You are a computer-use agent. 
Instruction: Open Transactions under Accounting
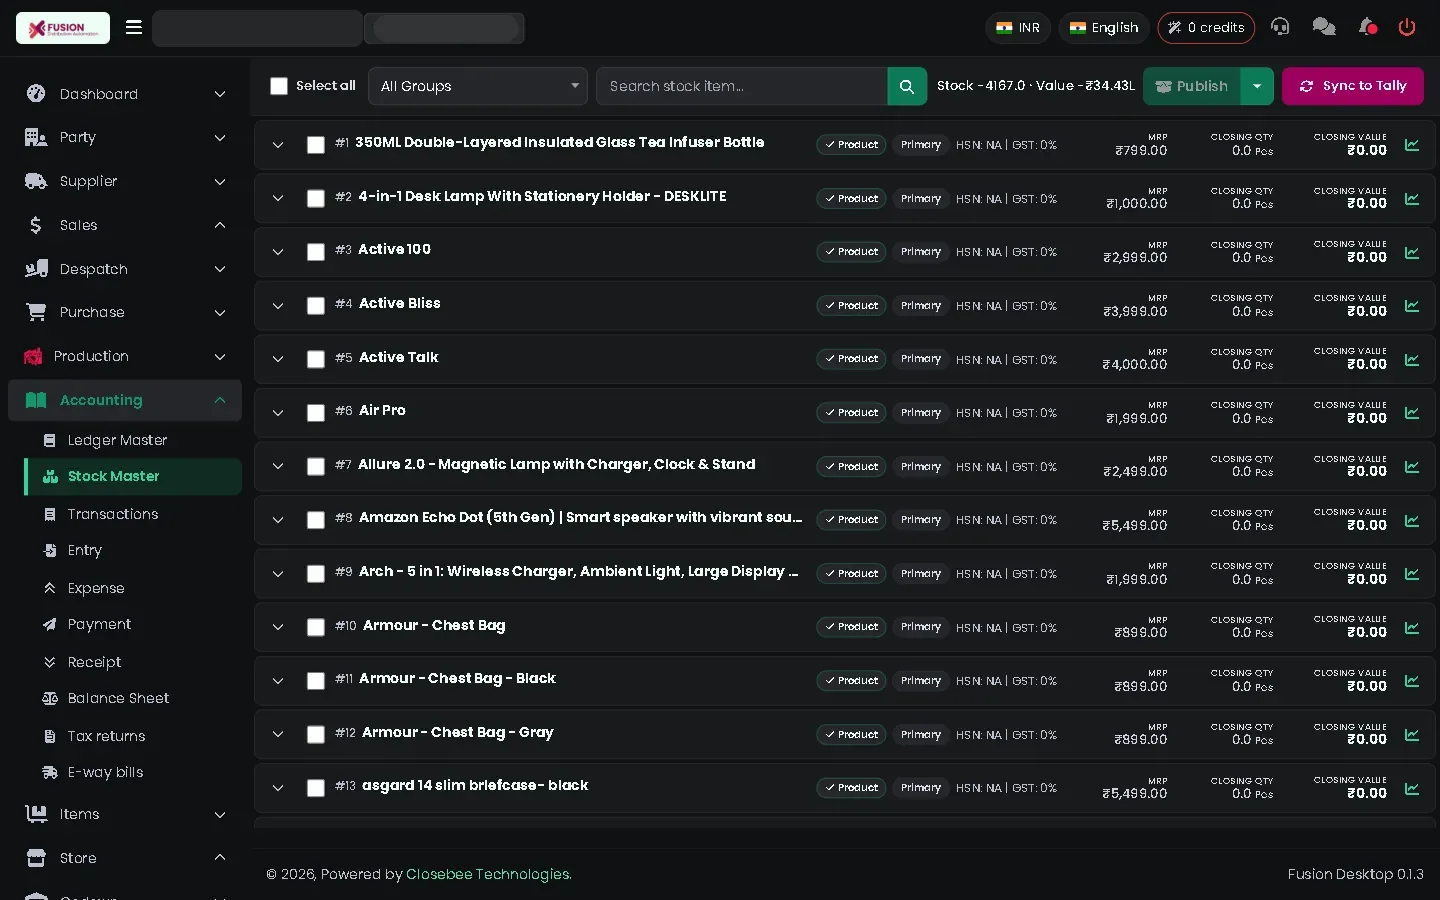113,514
